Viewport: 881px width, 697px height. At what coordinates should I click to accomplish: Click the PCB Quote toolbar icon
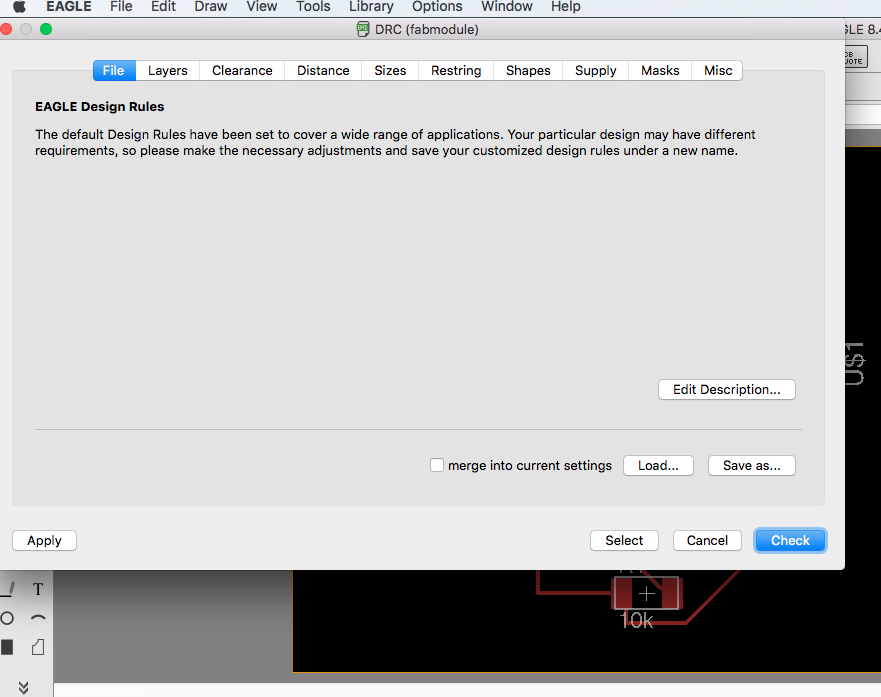[x=855, y=57]
